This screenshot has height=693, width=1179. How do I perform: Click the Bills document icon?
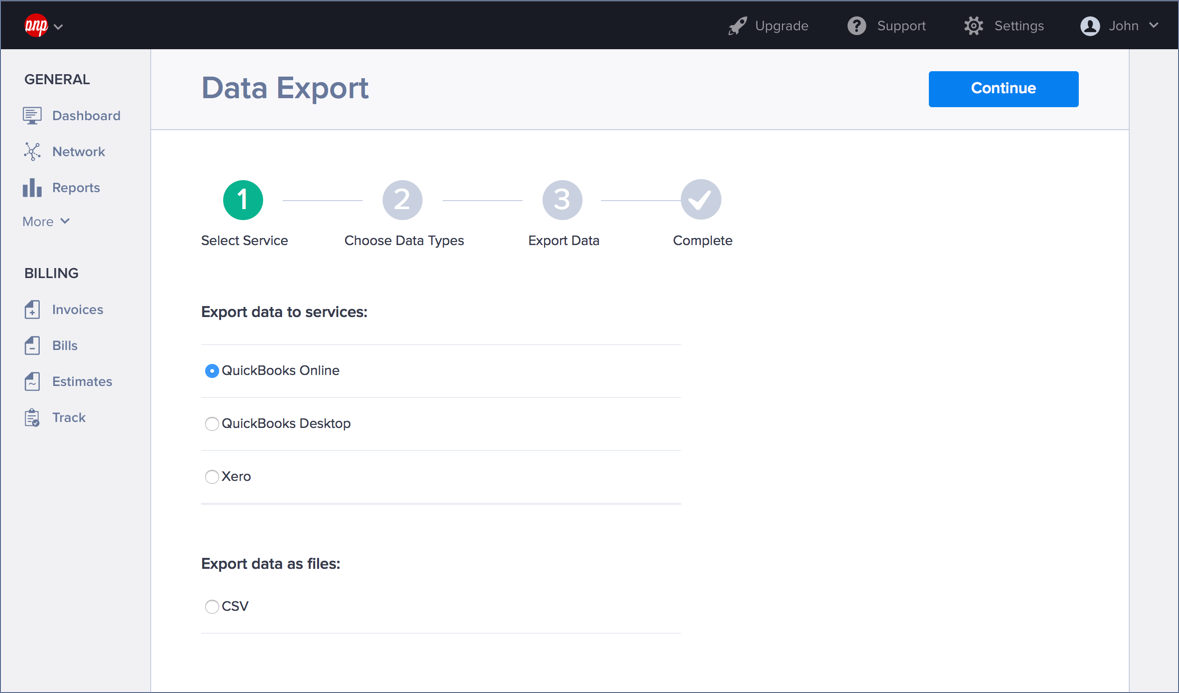32,345
